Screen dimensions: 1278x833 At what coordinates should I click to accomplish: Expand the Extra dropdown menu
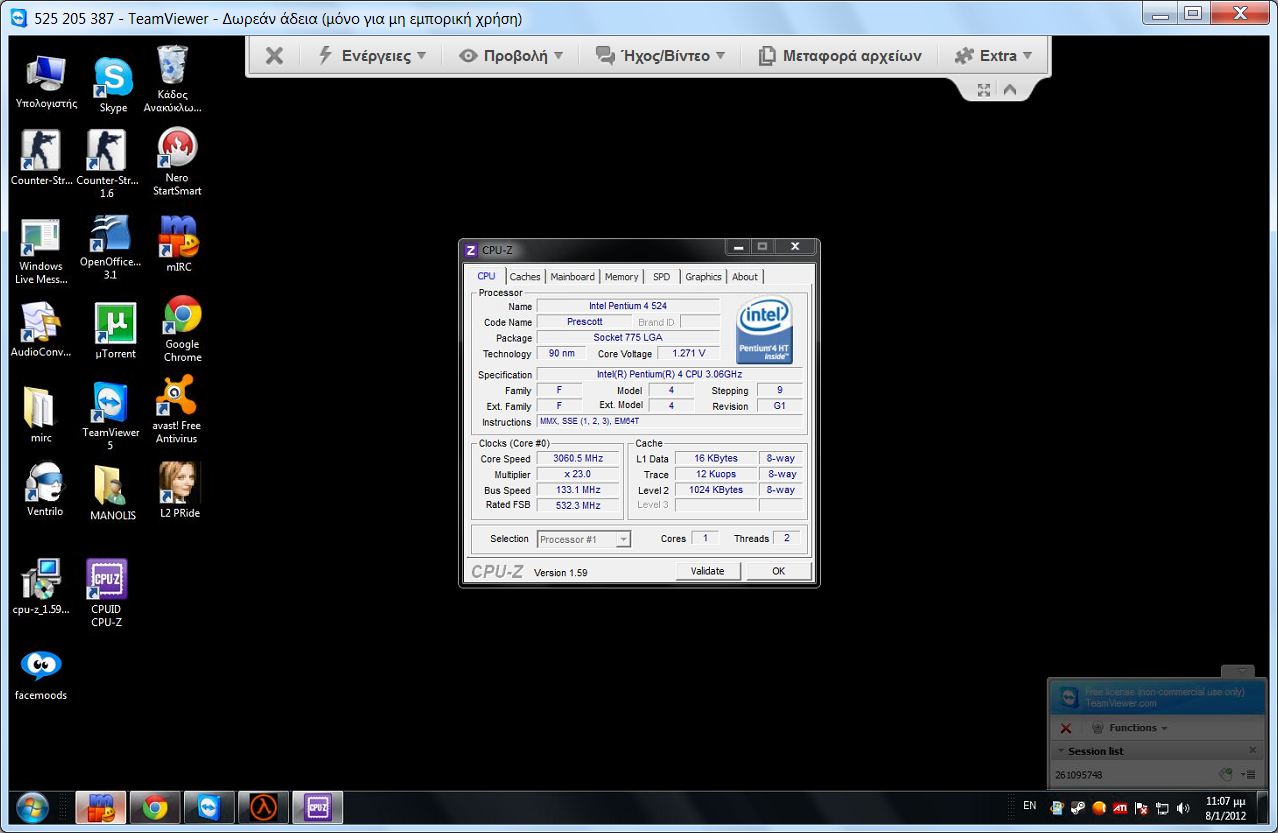pyautogui.click(x=994, y=56)
